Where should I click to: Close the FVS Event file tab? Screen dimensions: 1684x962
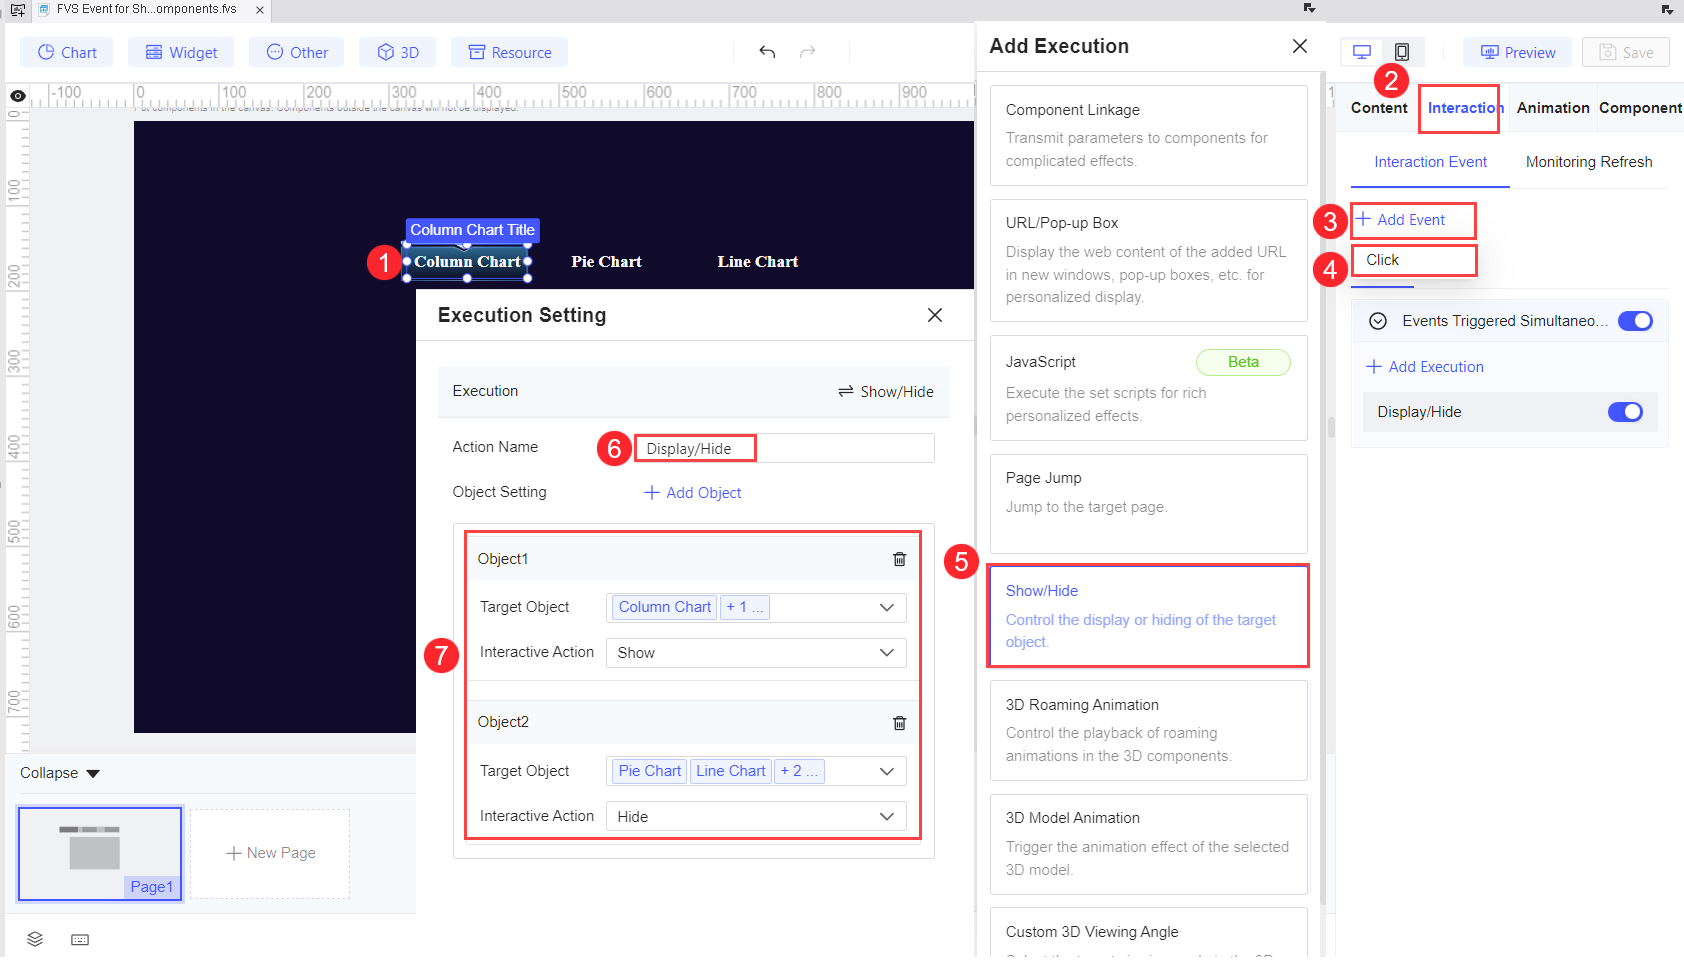point(260,10)
